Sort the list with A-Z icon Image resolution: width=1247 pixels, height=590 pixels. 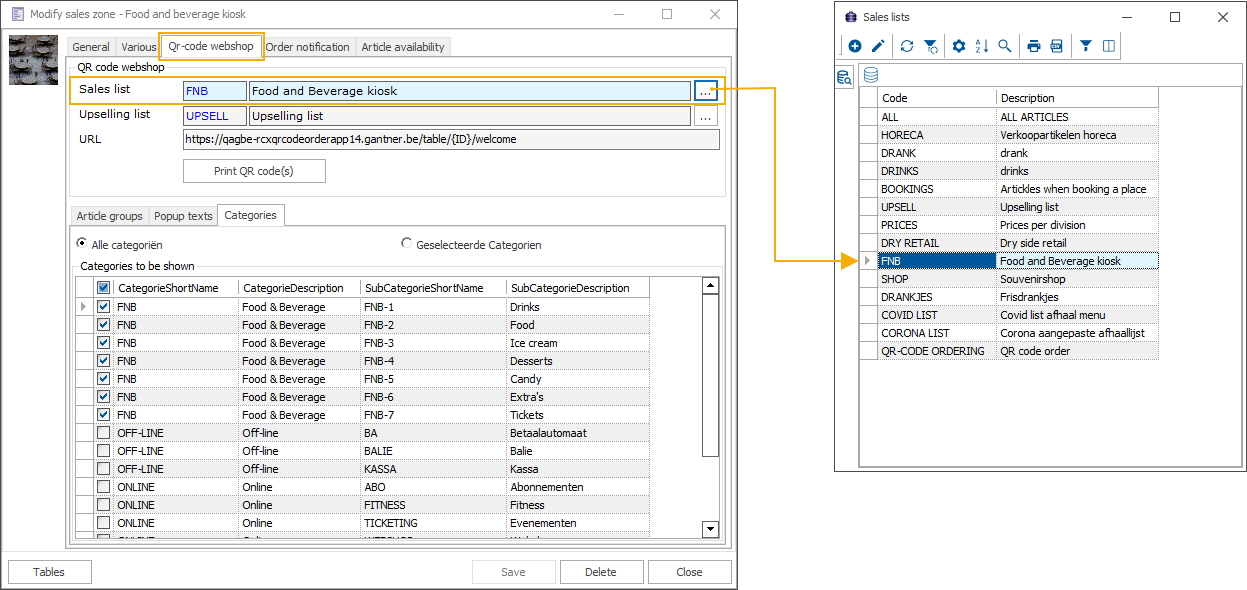click(x=982, y=46)
